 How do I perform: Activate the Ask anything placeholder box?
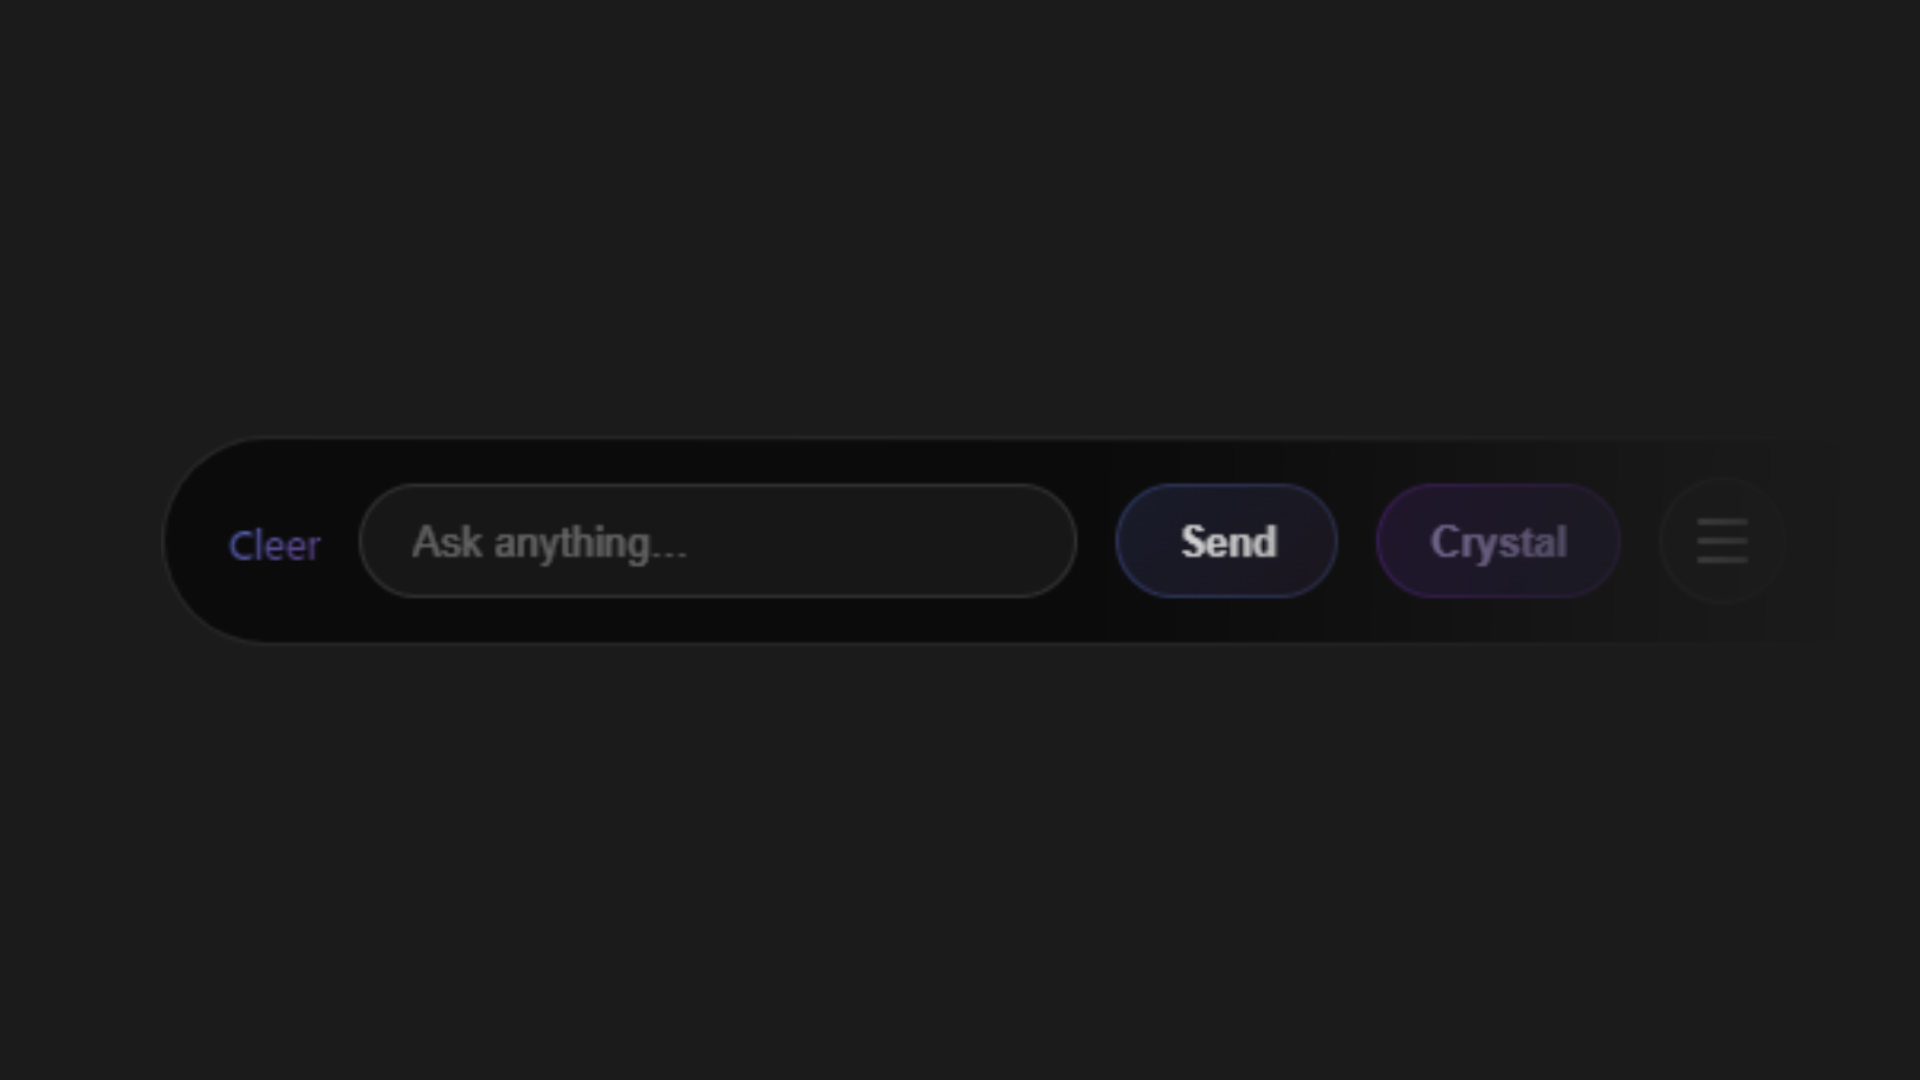click(x=717, y=541)
